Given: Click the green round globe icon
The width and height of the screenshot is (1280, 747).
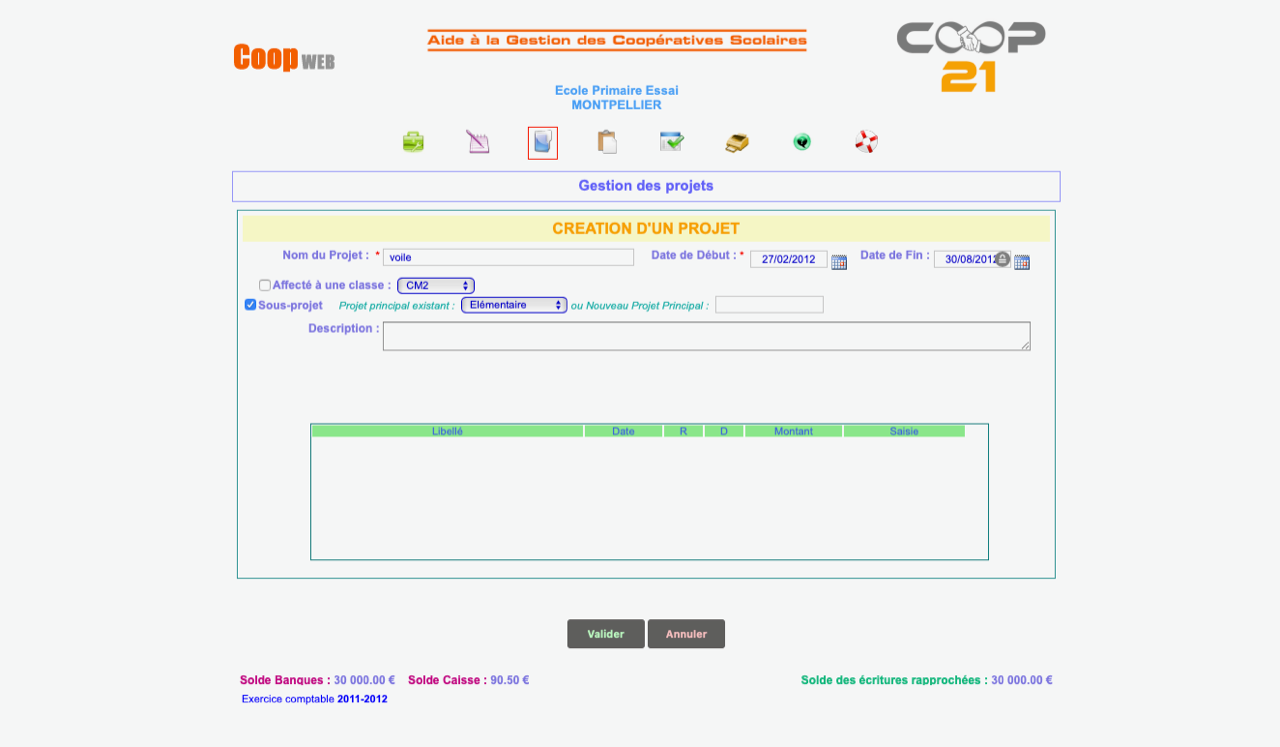Looking at the screenshot, I should click(x=802, y=142).
